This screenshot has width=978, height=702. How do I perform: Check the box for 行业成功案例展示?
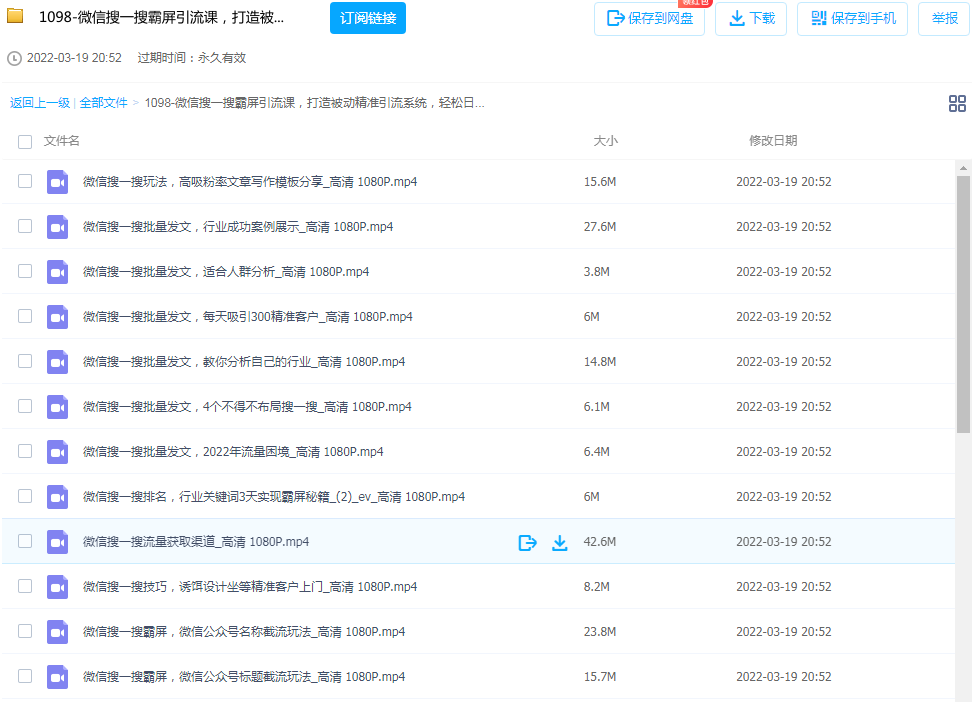point(25,226)
